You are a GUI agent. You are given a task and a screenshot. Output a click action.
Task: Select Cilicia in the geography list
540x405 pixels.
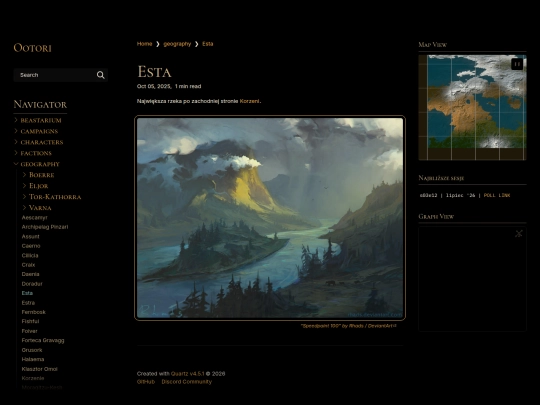coord(30,256)
